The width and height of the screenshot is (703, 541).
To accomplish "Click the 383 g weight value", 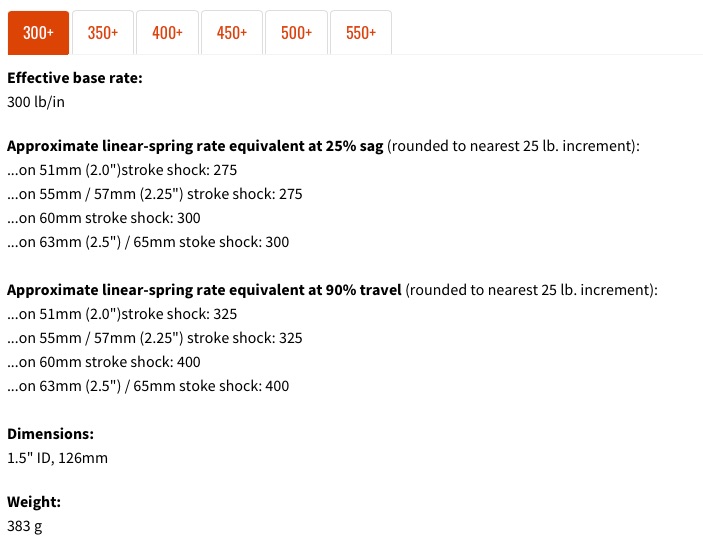I will coord(25,525).
